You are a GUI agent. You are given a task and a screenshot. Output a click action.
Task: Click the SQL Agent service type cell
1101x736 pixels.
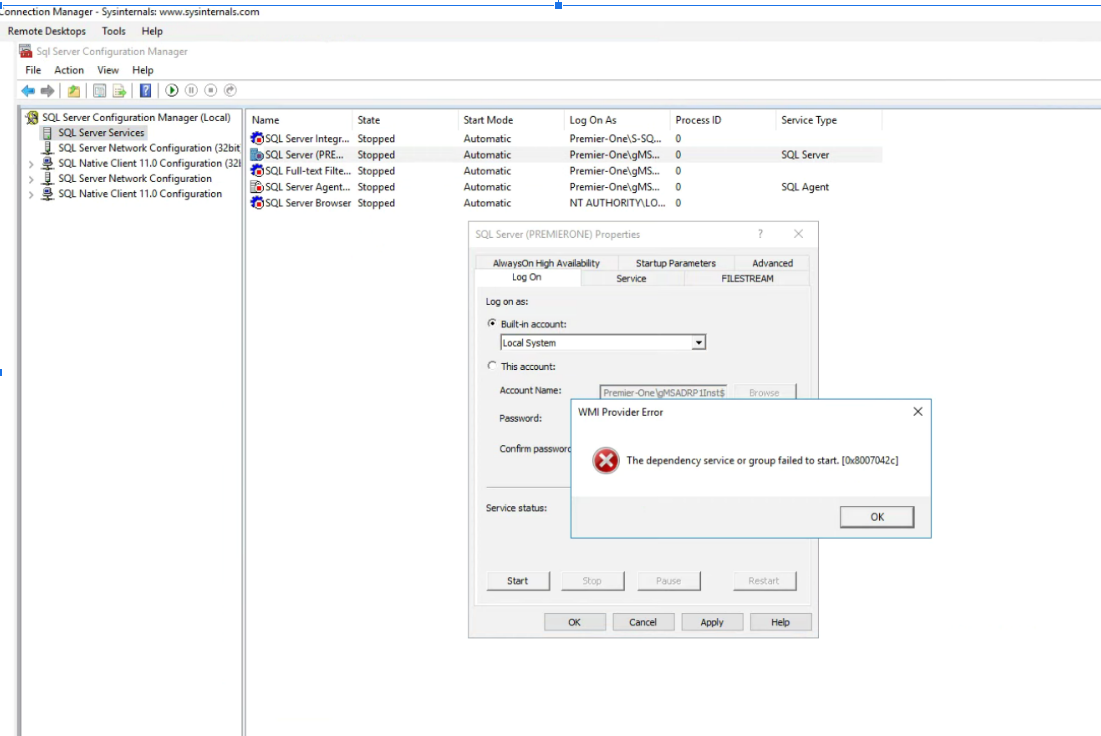click(805, 187)
